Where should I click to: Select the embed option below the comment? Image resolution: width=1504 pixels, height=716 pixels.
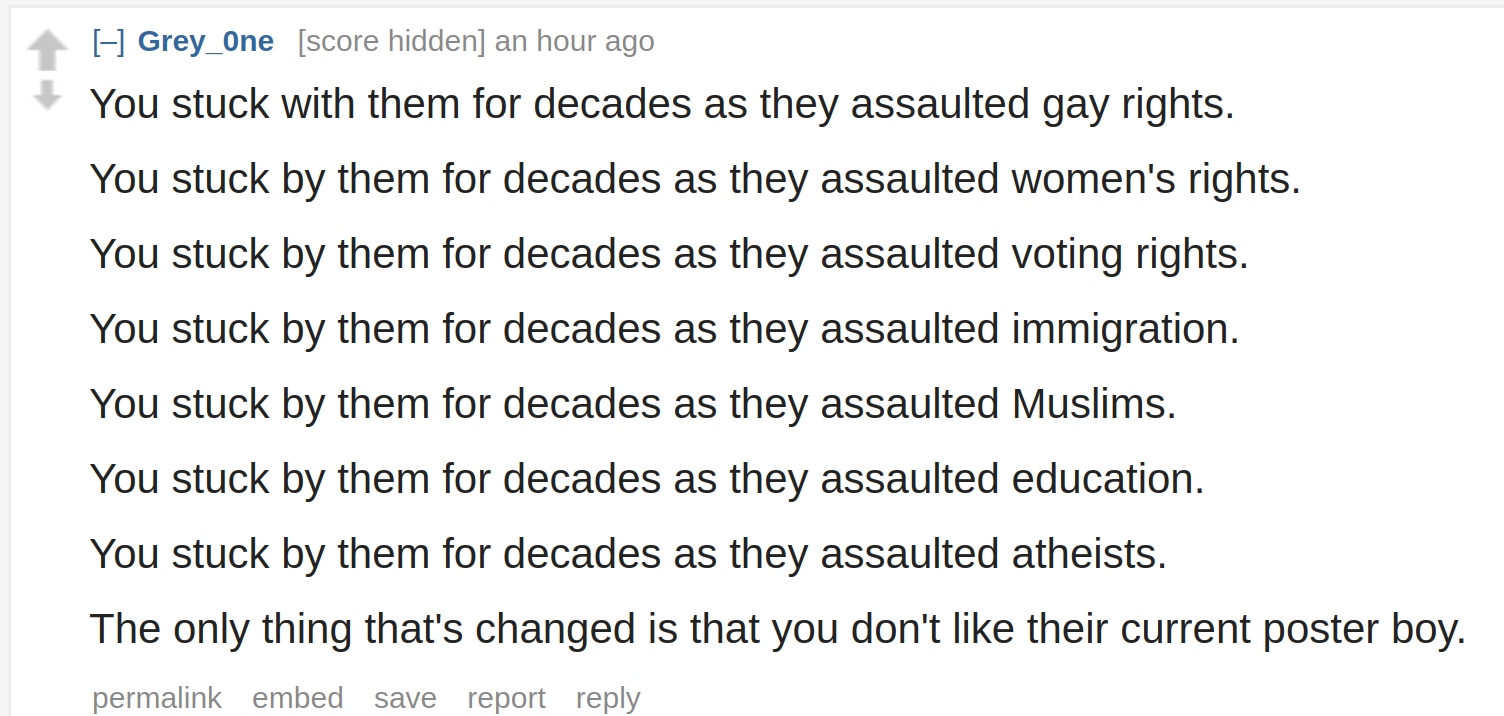pyautogui.click(x=298, y=697)
